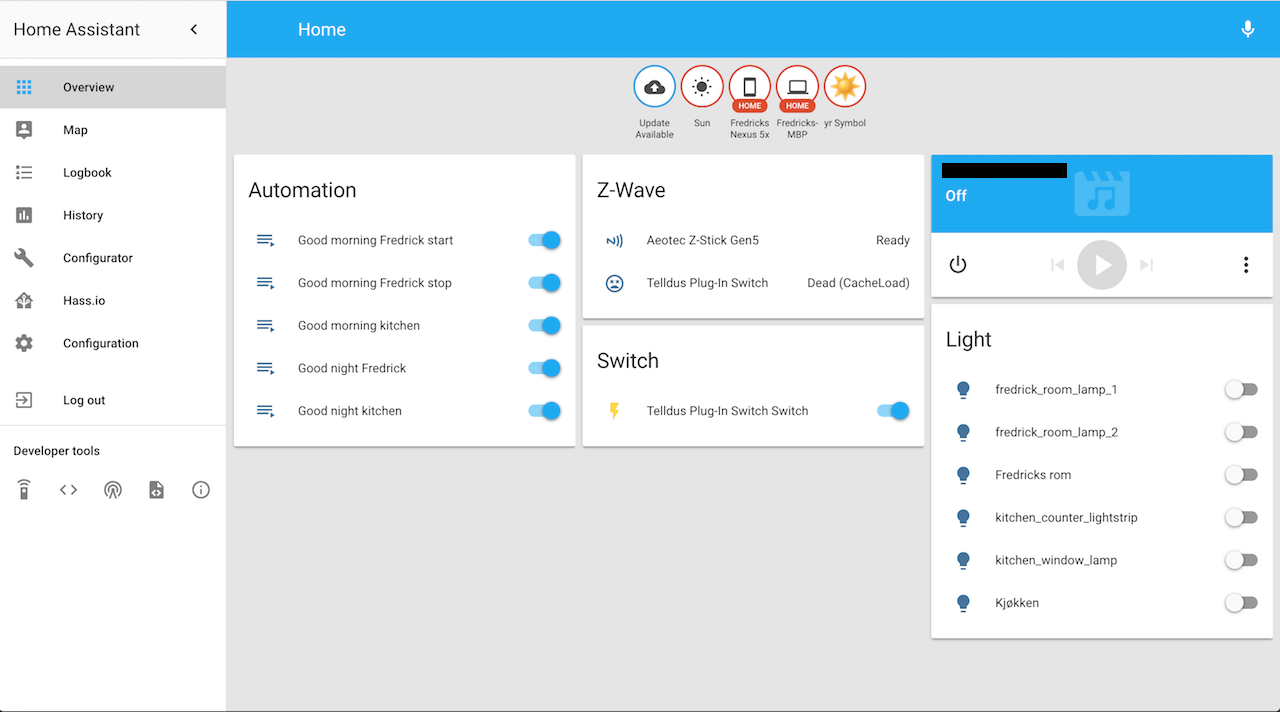This screenshot has width=1280, height=712.
Task: Open the Templates developer tool (file code icon)
Action: coord(157,490)
